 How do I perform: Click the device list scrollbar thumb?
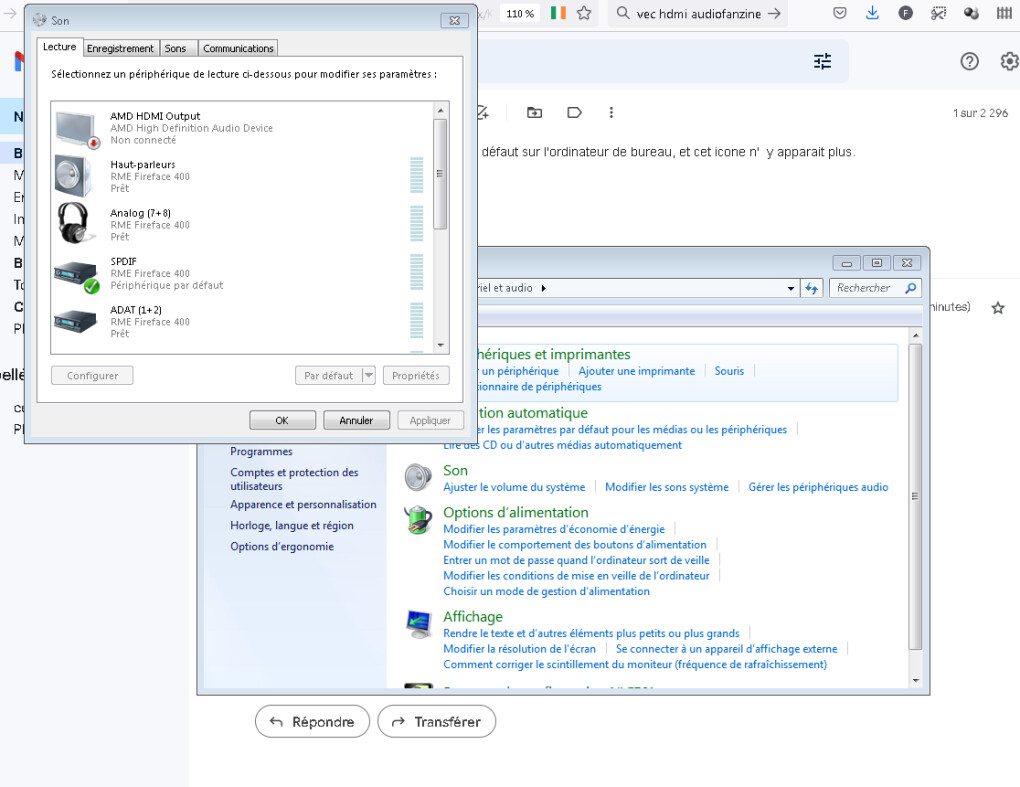(440, 174)
